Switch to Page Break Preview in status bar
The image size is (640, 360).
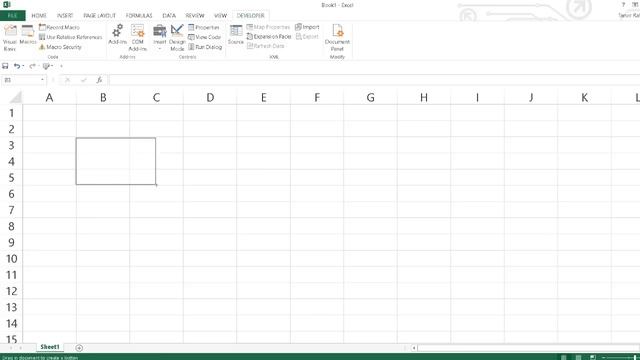point(593,357)
